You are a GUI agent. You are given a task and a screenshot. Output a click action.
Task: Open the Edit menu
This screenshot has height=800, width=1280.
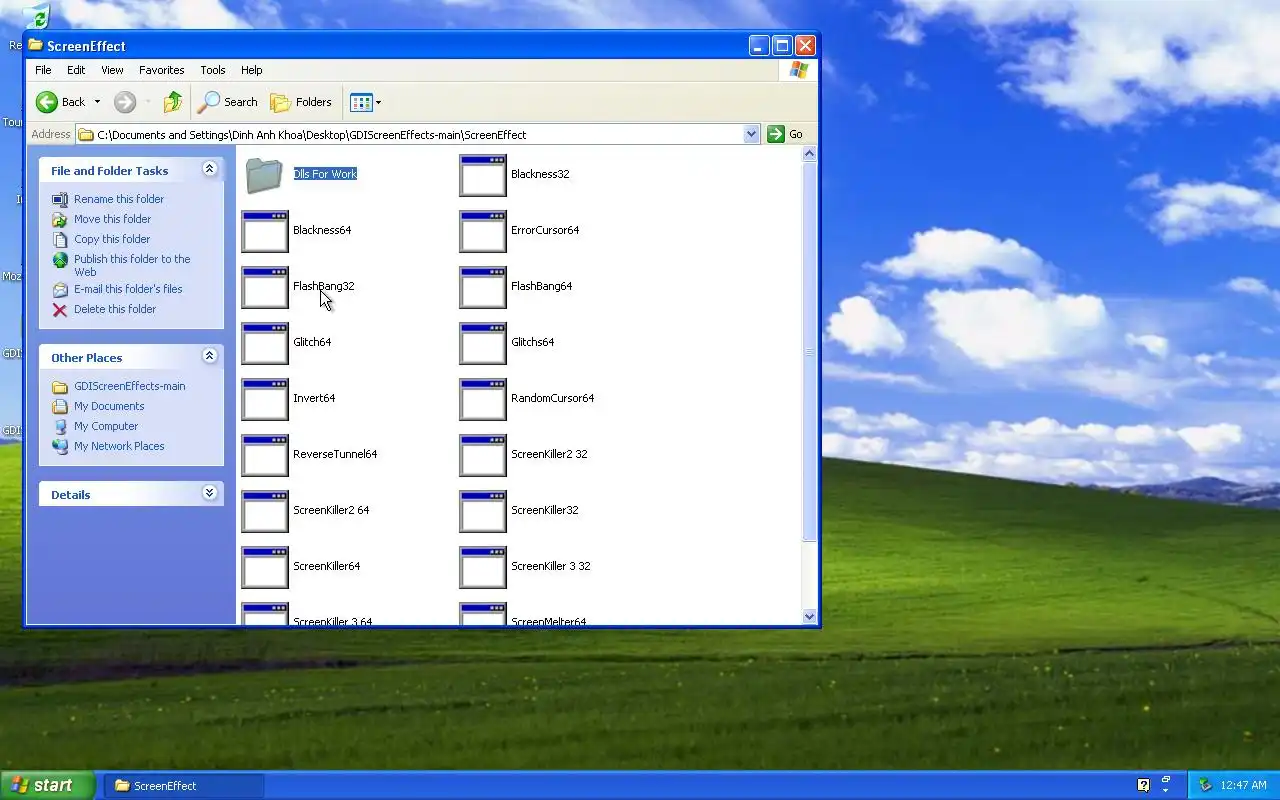76,70
